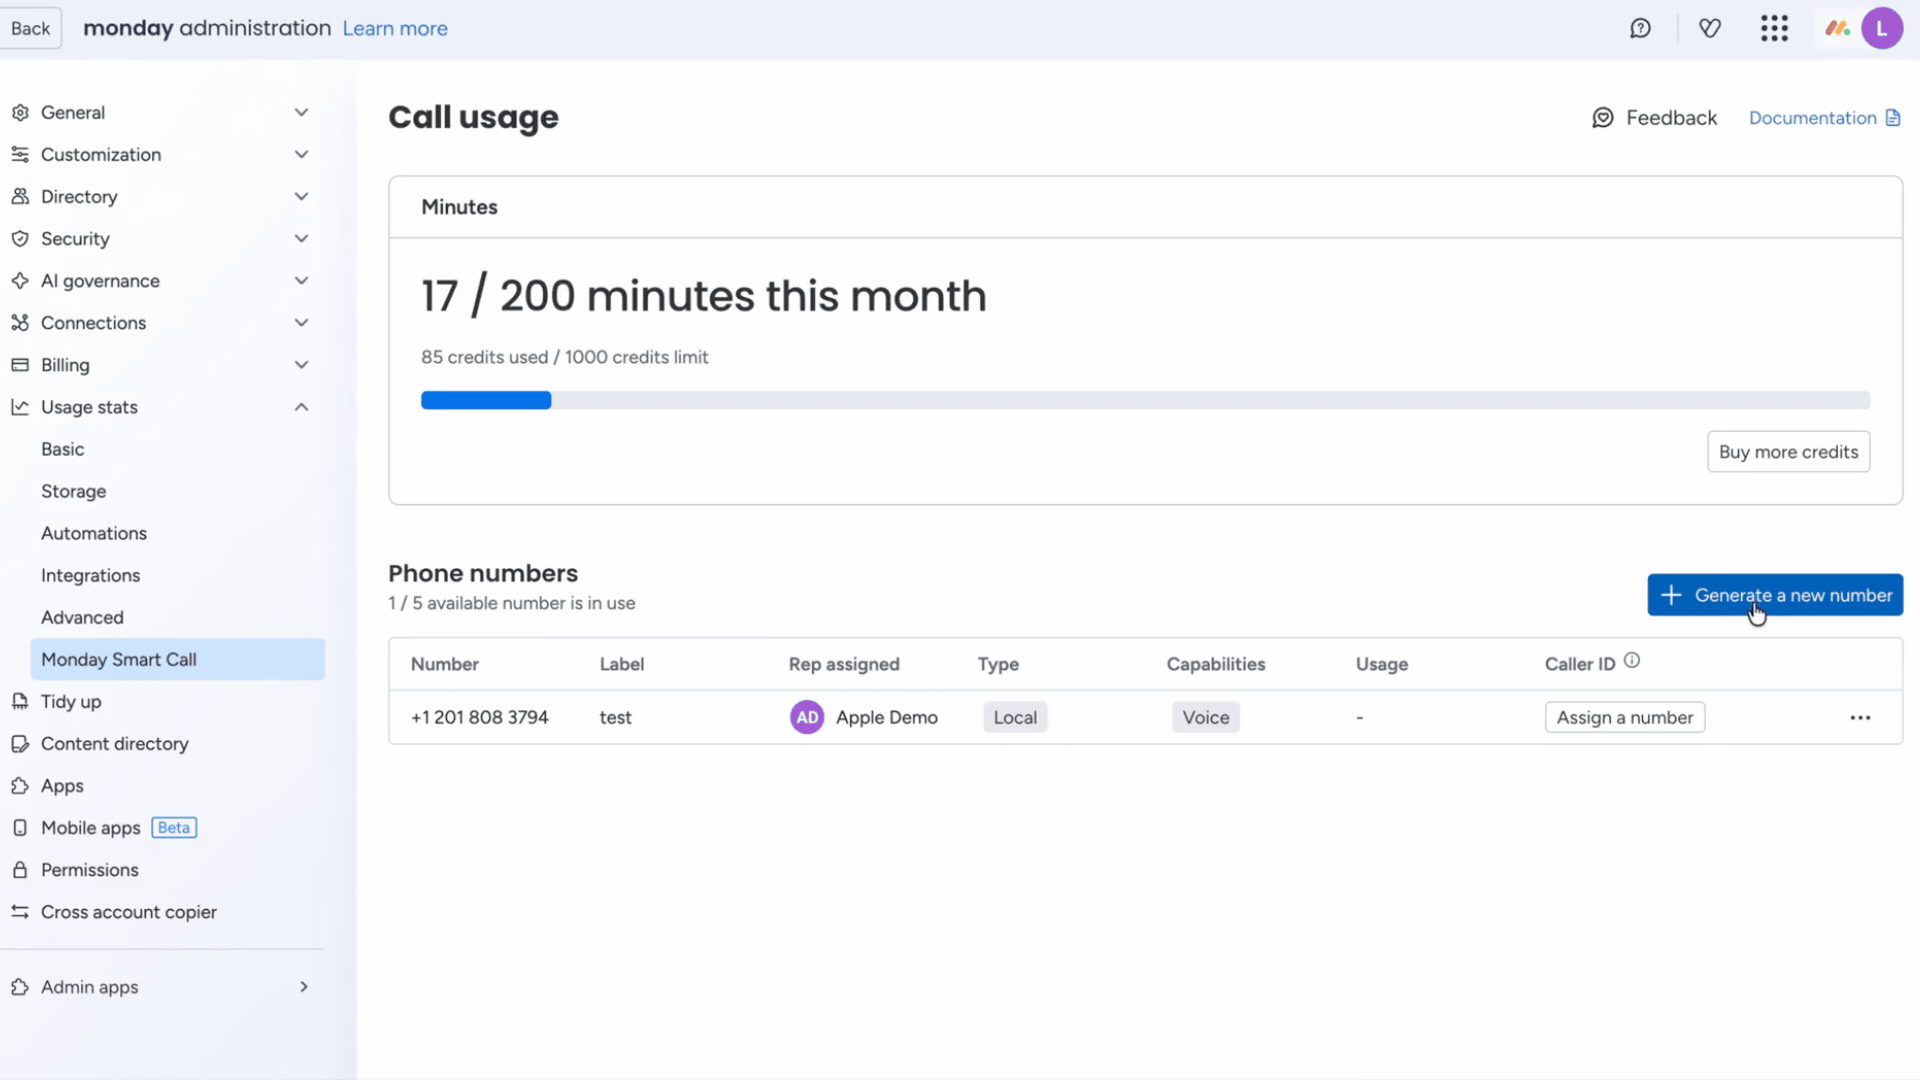
Task: Click the AI governance sparkle icon
Action: click(x=20, y=281)
